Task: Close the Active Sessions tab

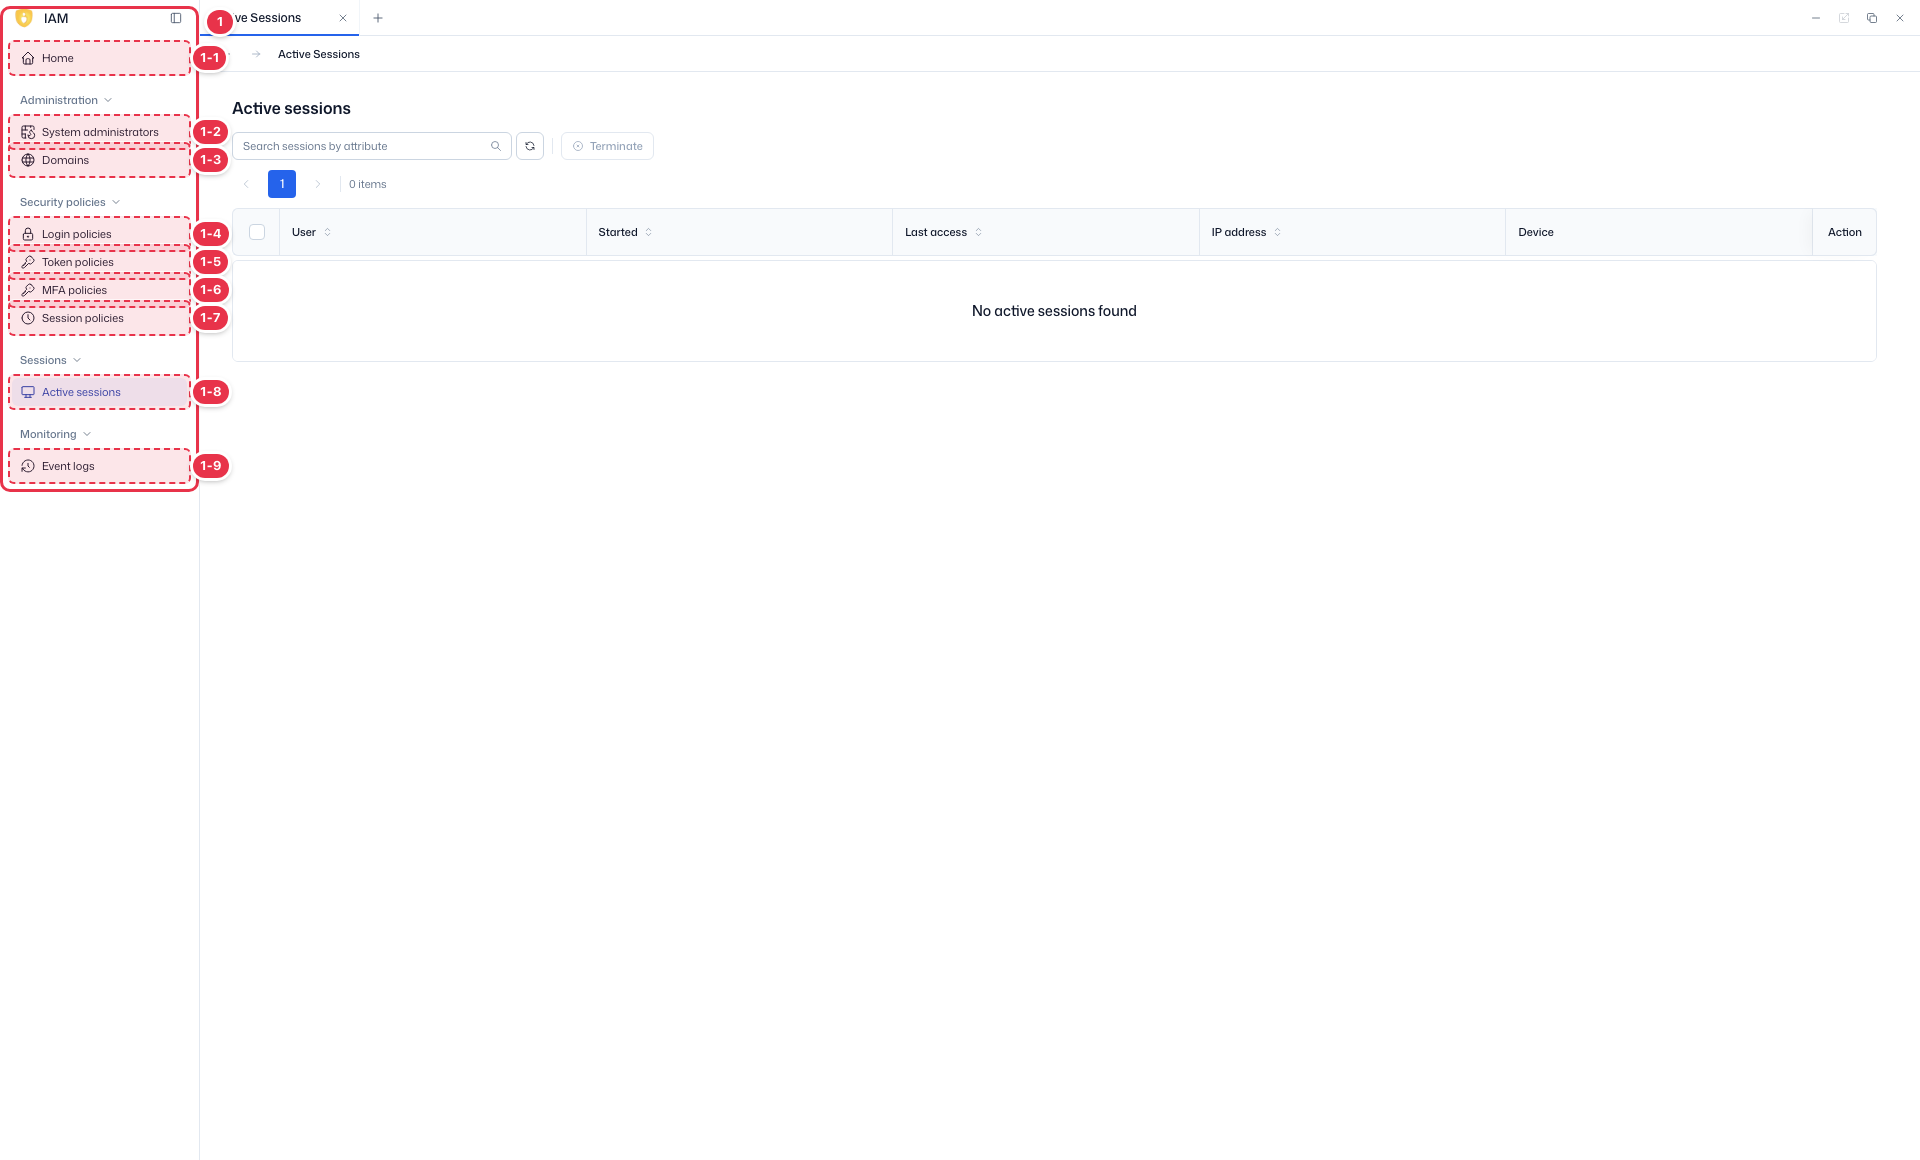Action: 343,18
